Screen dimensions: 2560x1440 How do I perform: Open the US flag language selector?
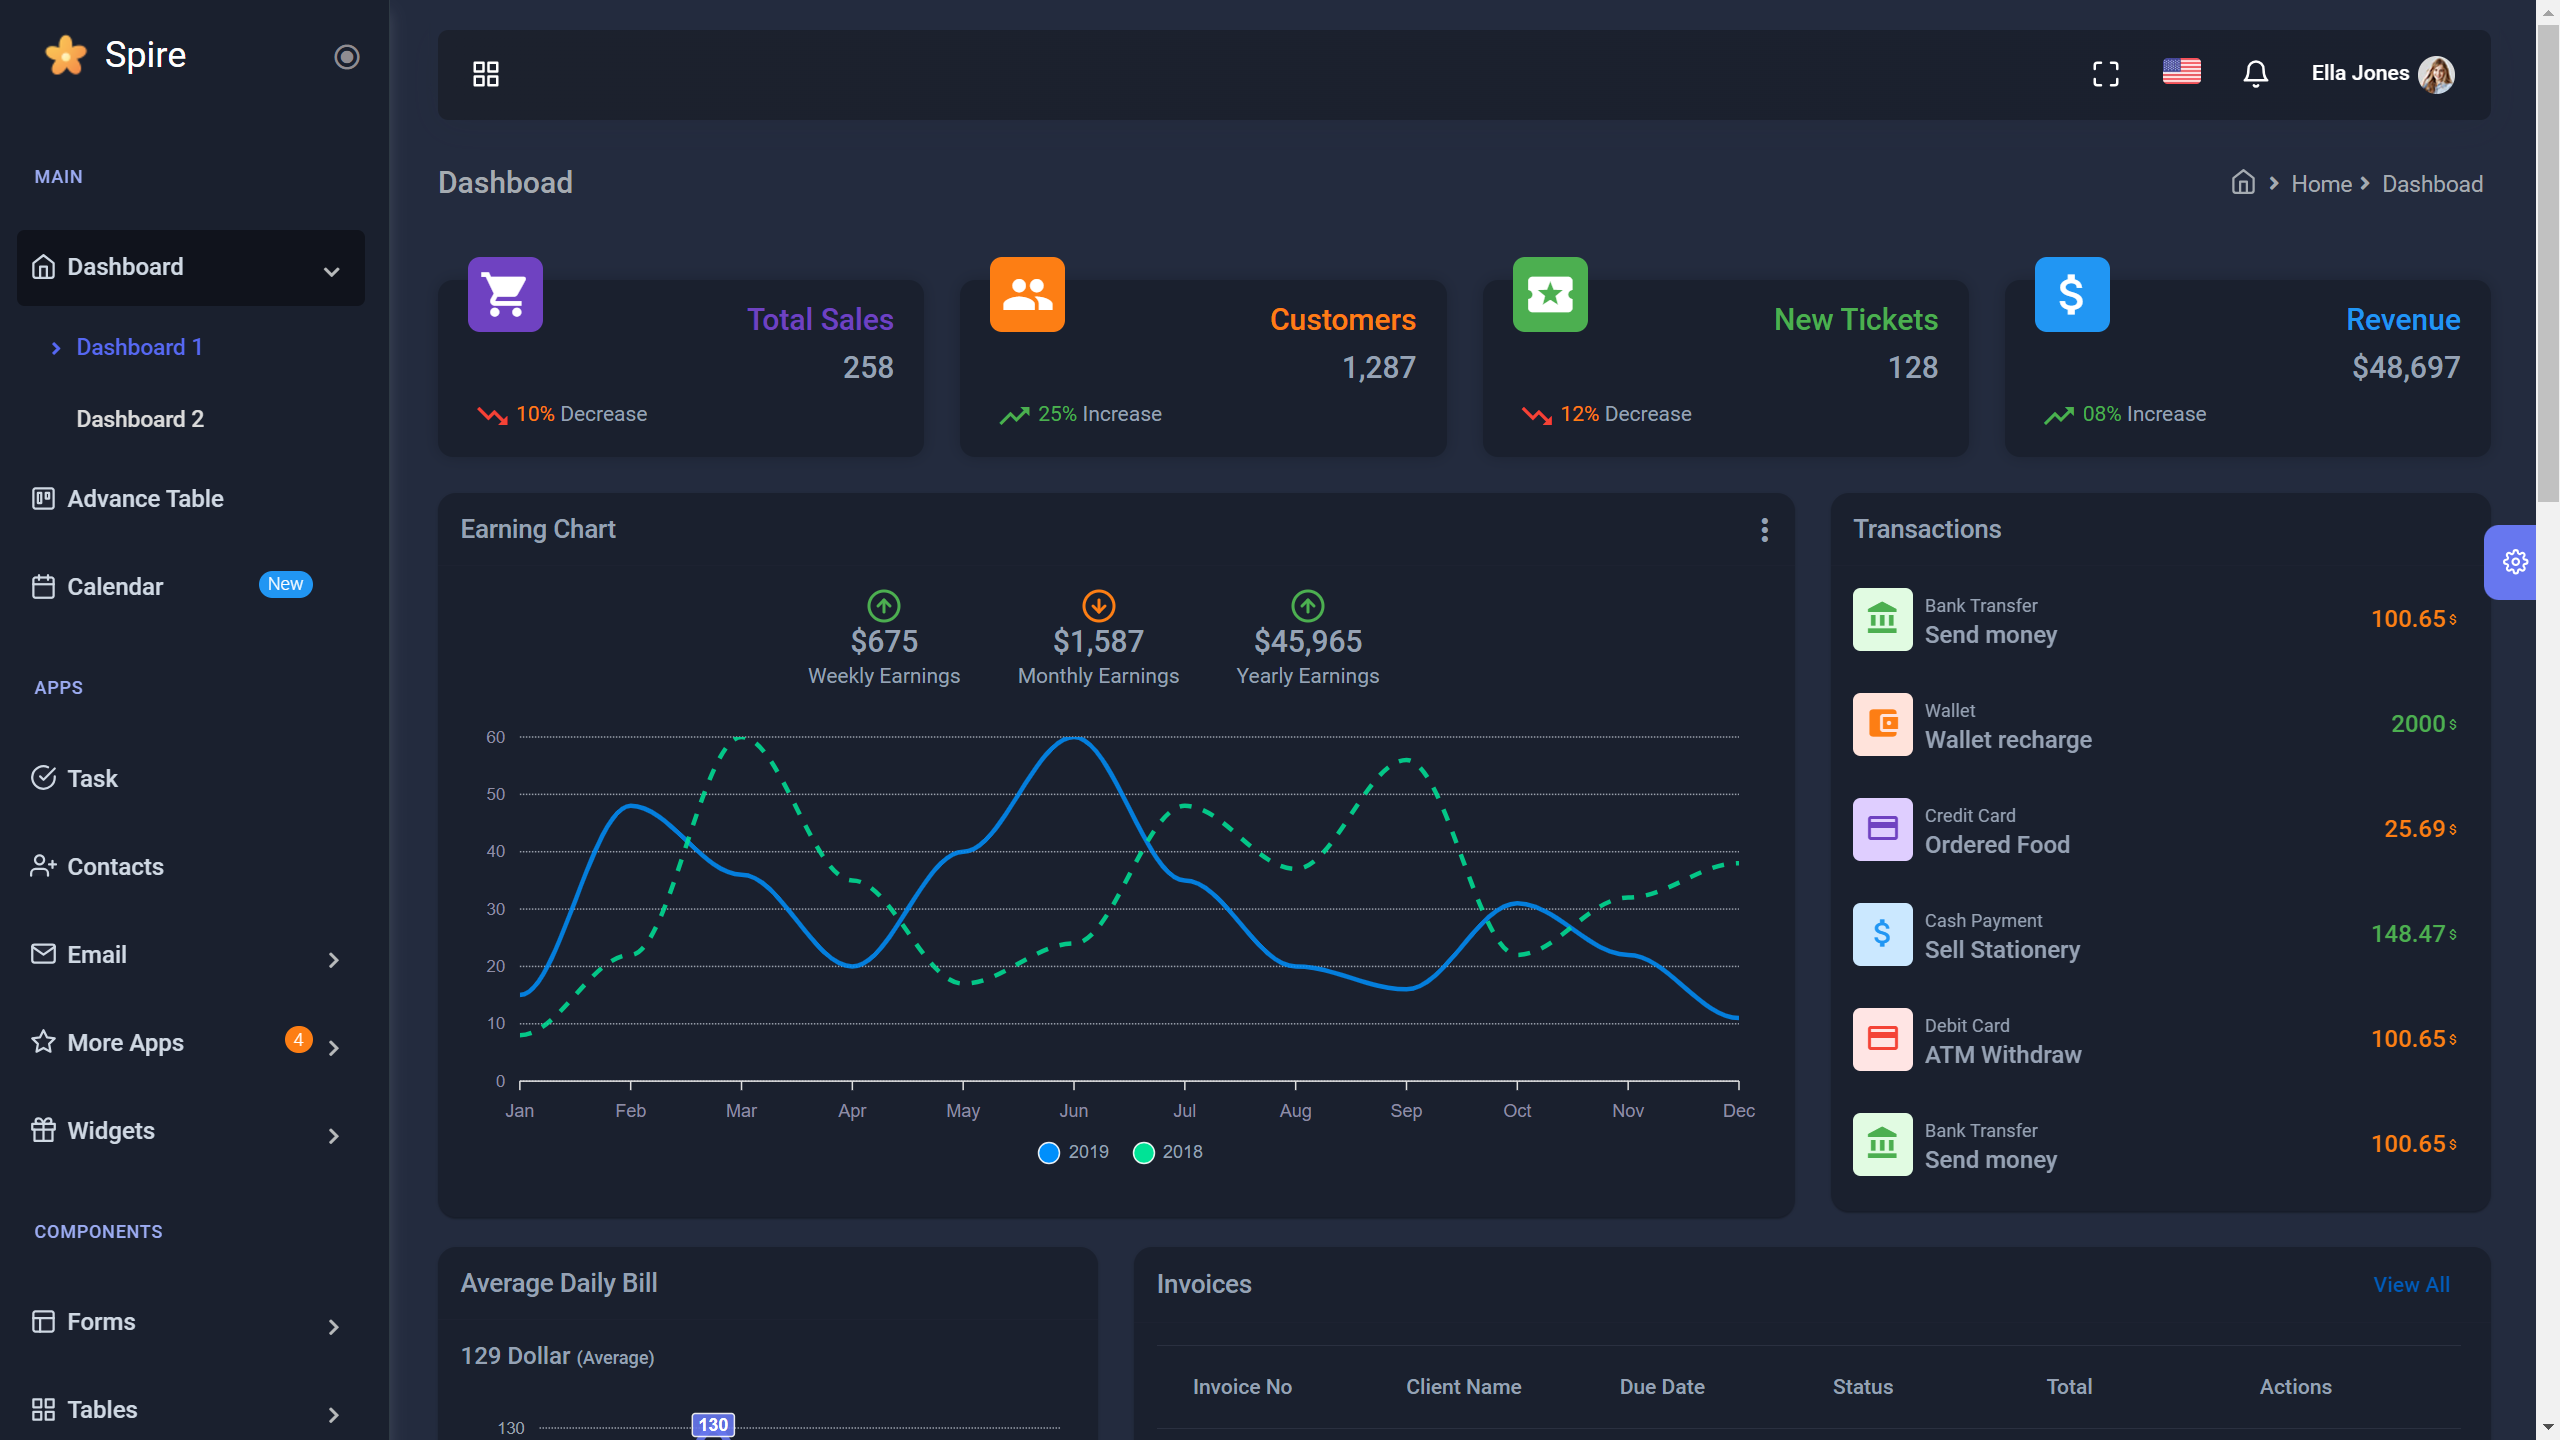[2181, 71]
